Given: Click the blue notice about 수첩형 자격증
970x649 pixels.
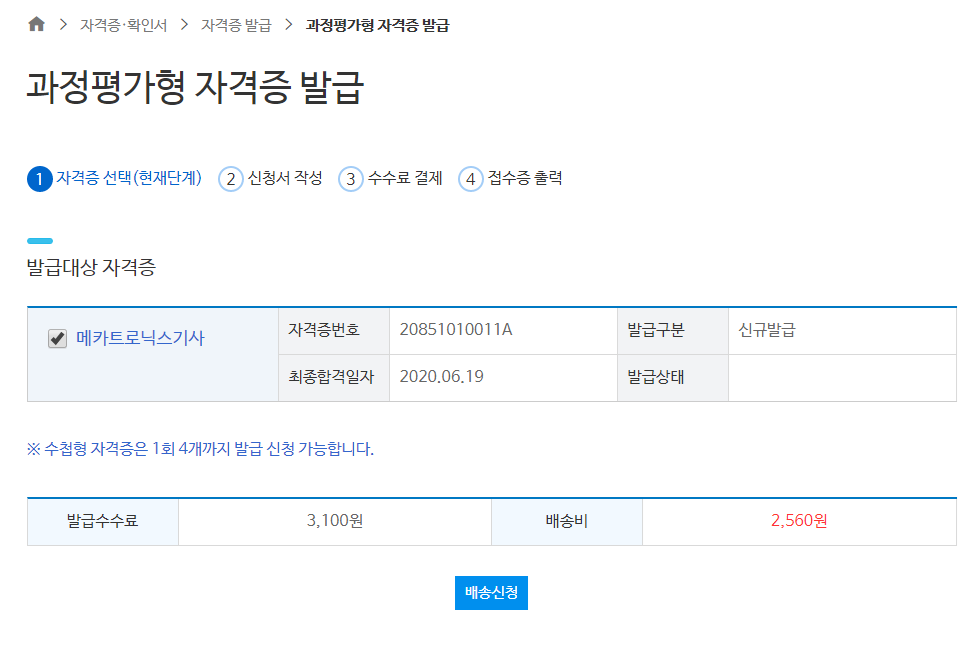Looking at the screenshot, I should click(x=200, y=449).
